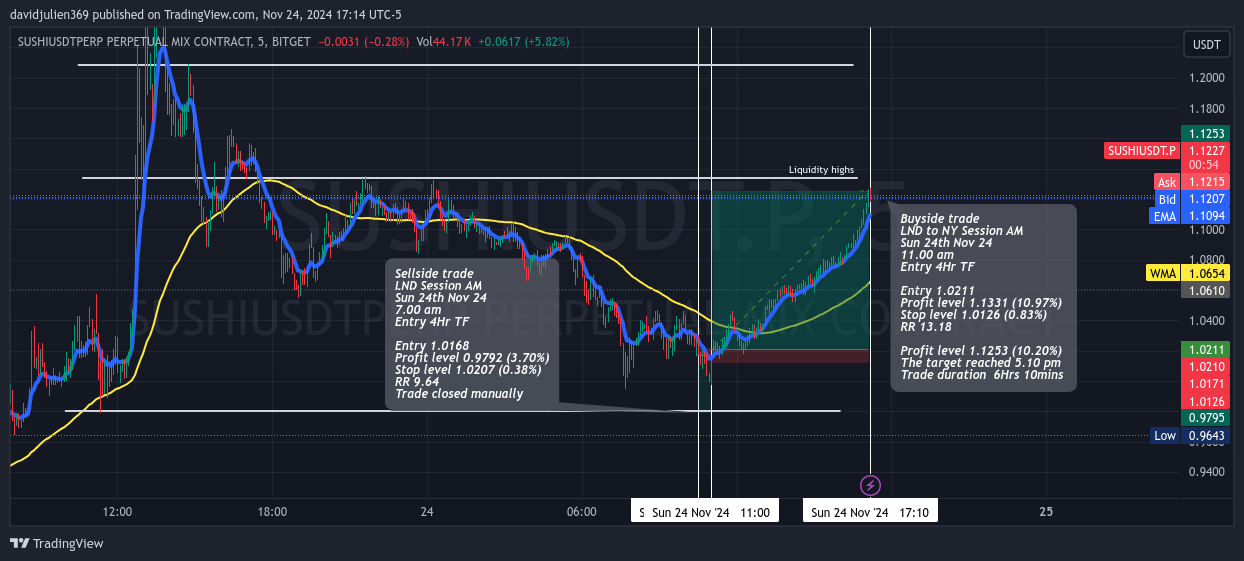The width and height of the screenshot is (1244, 561).
Task: Click the Vol 44.17 K indicator value
Action: (445, 41)
